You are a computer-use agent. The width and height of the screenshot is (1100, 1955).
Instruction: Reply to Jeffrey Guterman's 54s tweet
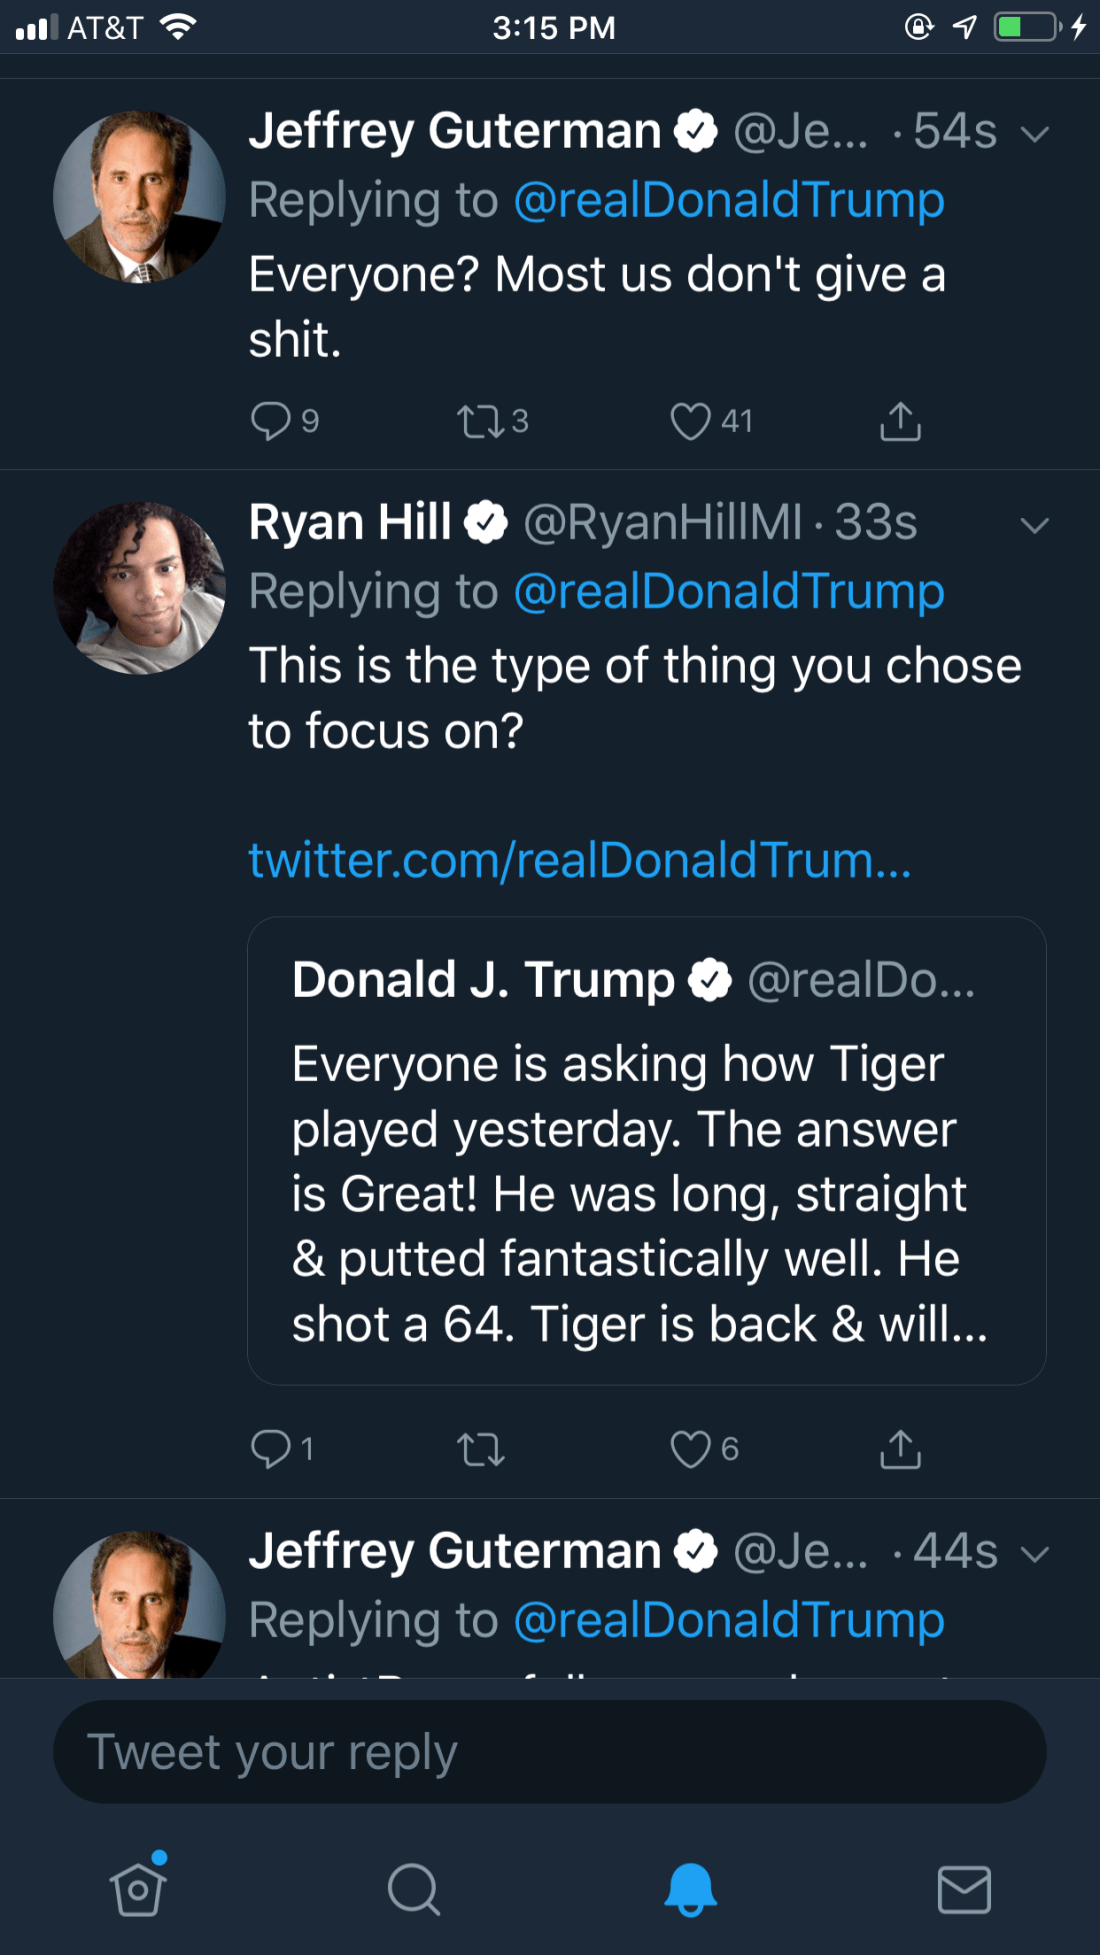(271, 421)
